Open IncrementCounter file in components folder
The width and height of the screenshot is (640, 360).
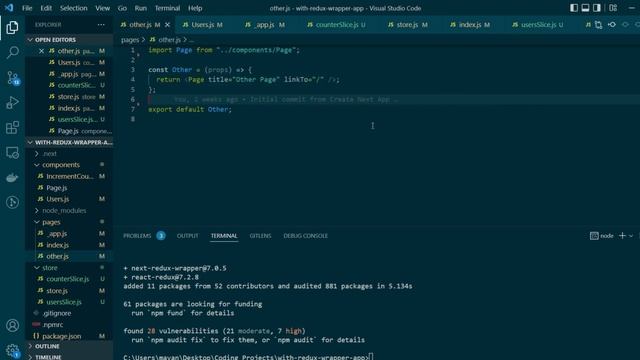point(69,176)
